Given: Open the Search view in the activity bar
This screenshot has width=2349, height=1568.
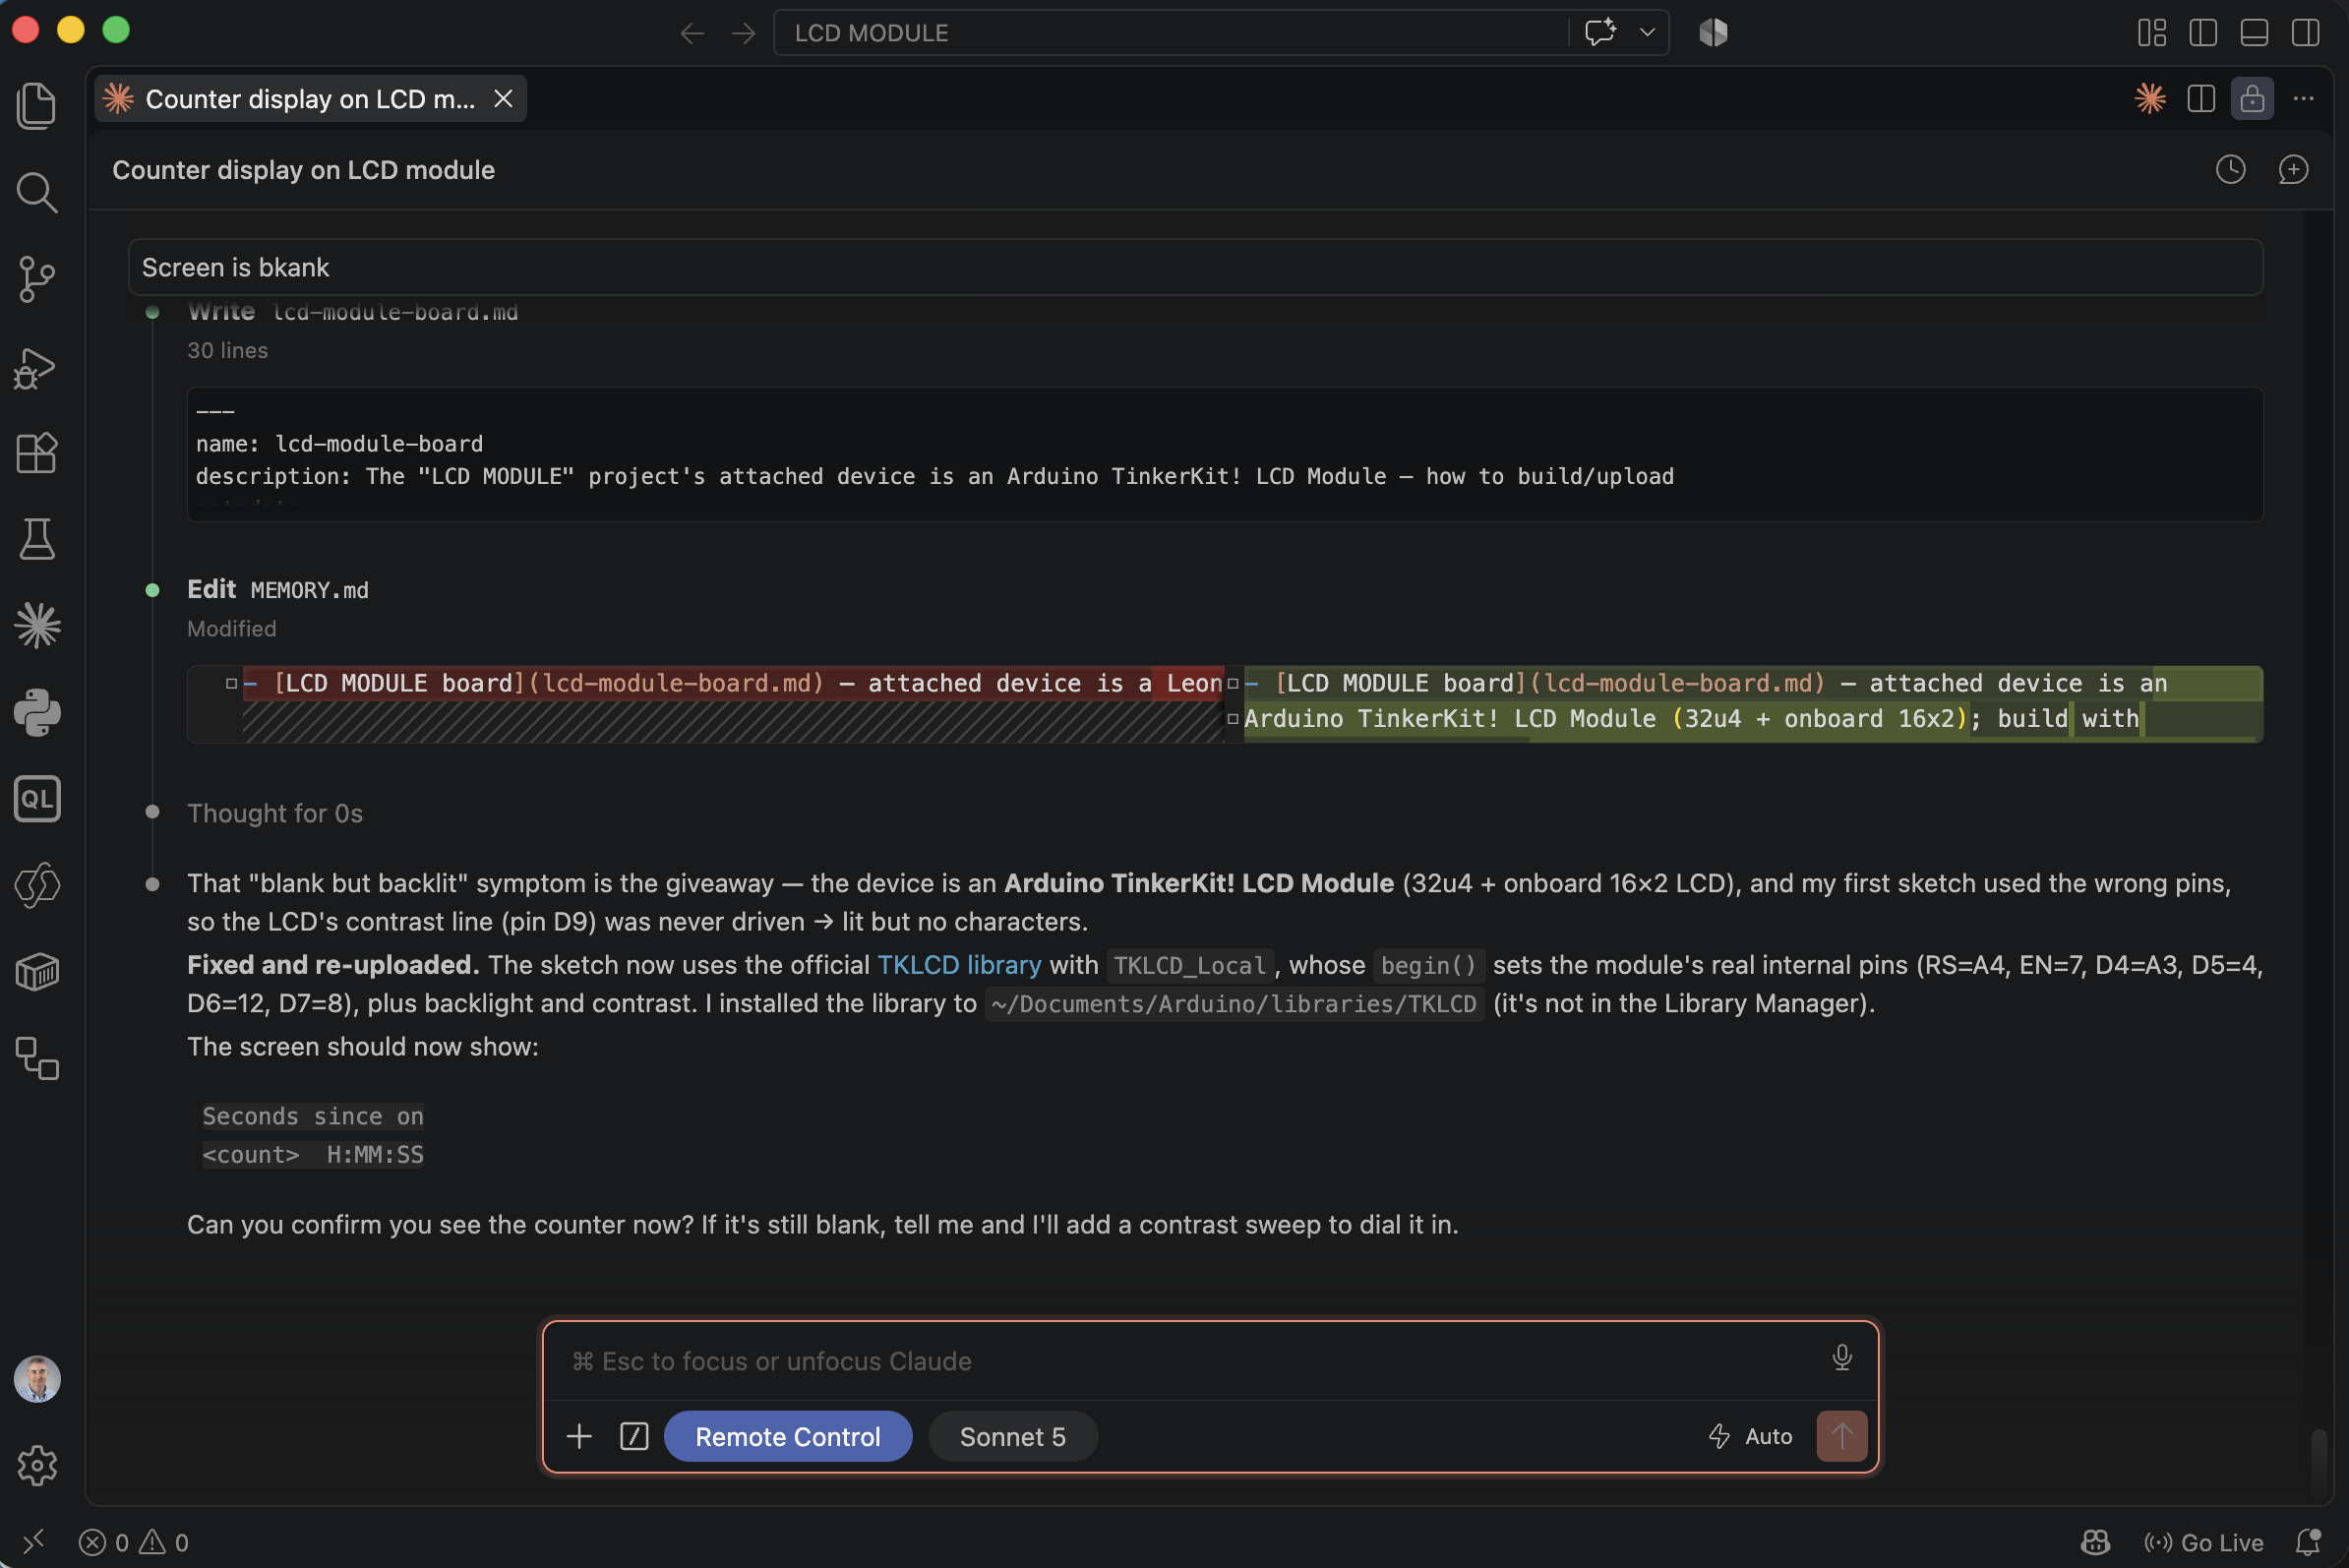Looking at the screenshot, I should (x=37, y=192).
